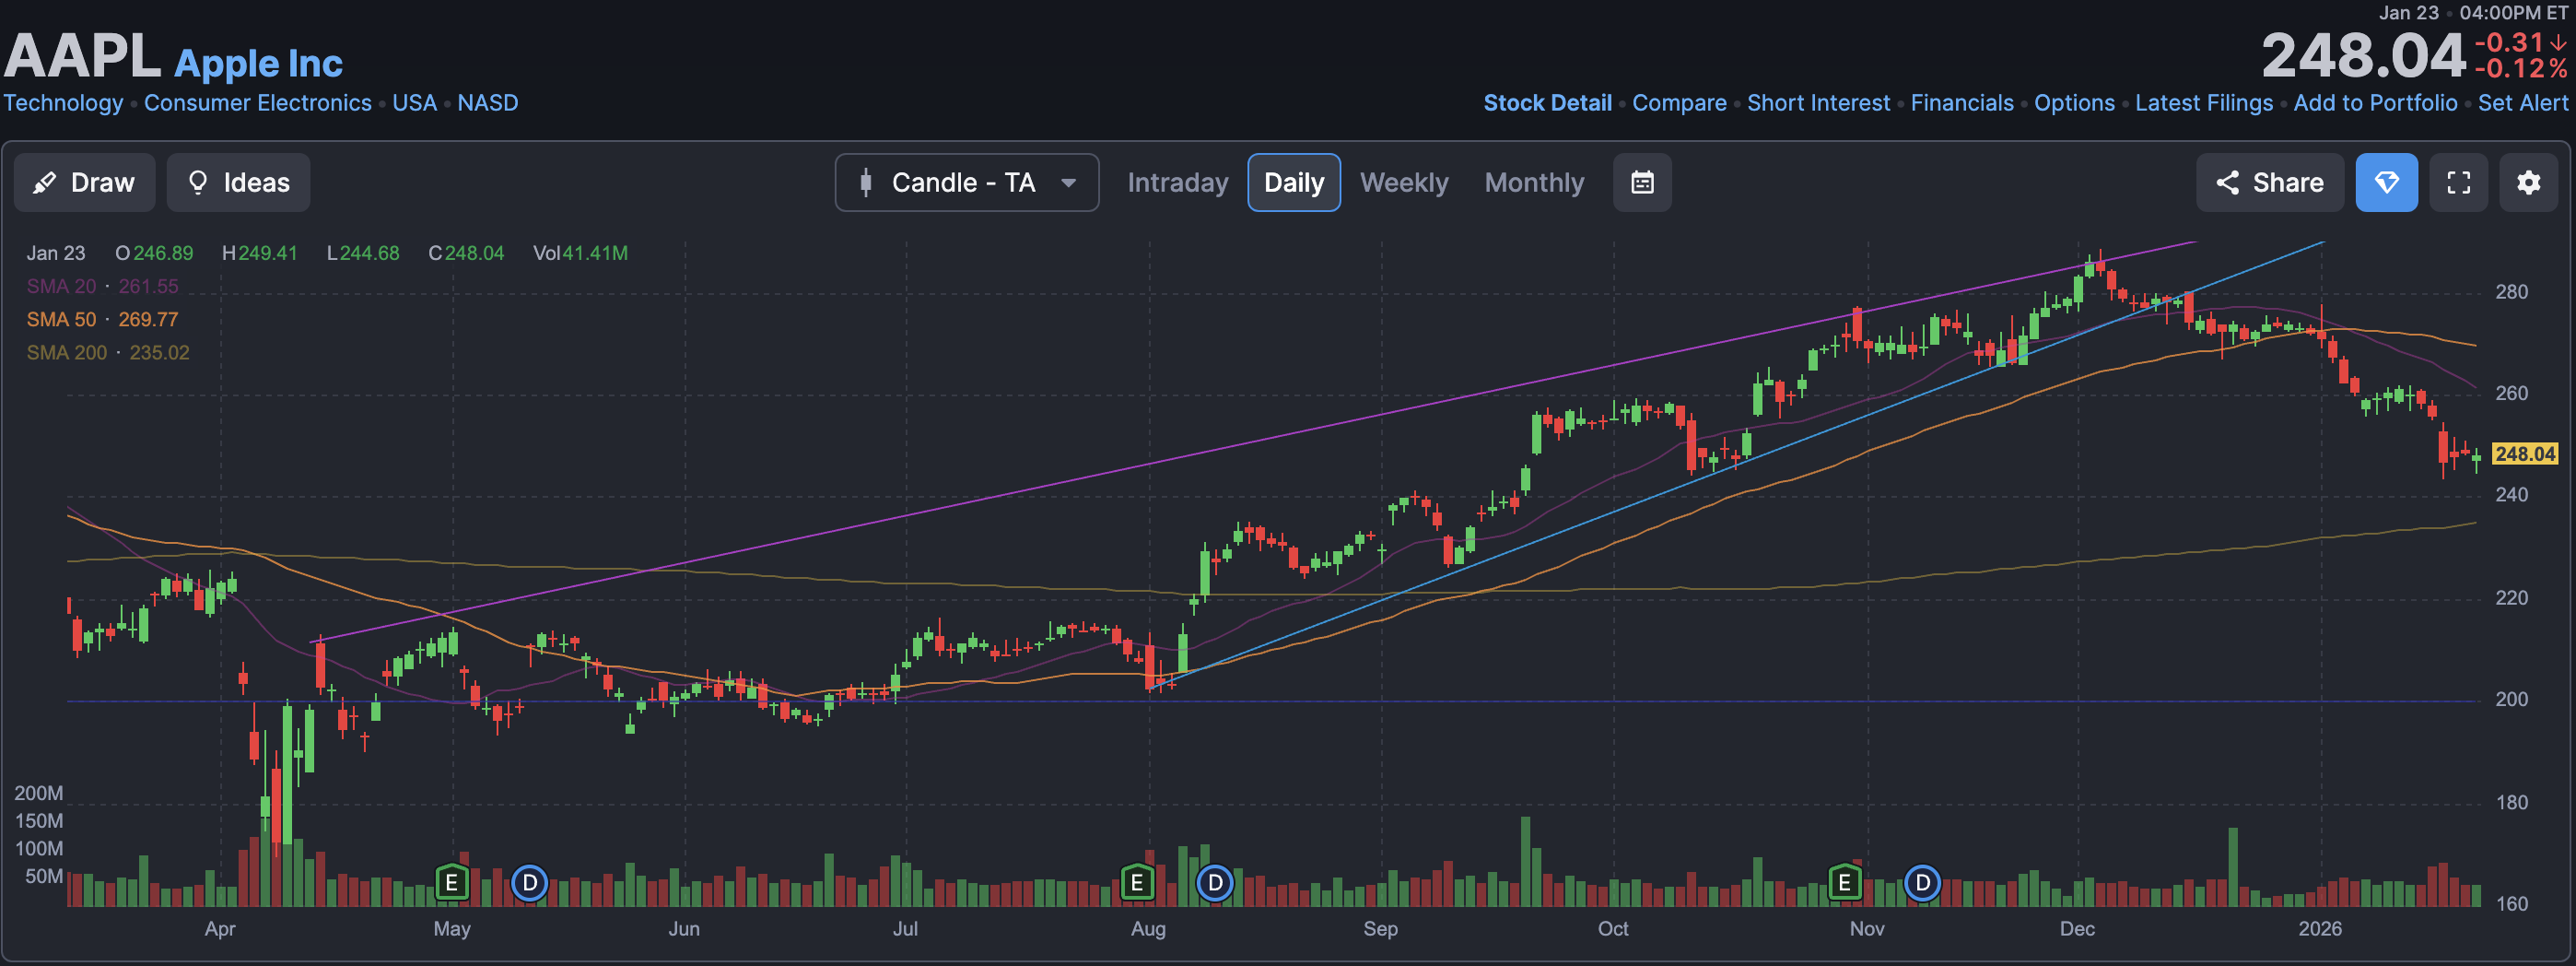Open the Compare link

pos(1679,102)
